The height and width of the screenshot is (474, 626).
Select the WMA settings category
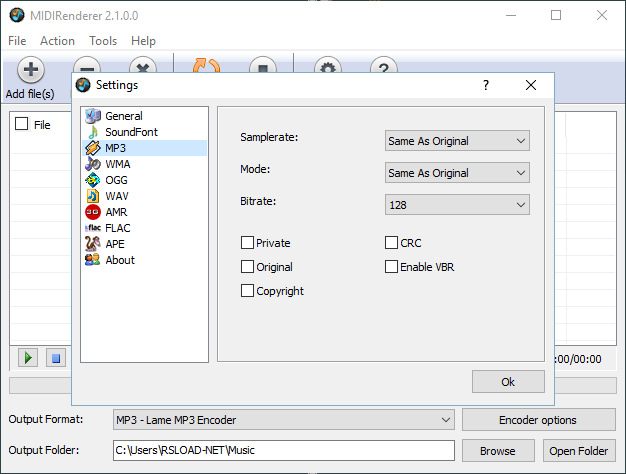coord(145,164)
